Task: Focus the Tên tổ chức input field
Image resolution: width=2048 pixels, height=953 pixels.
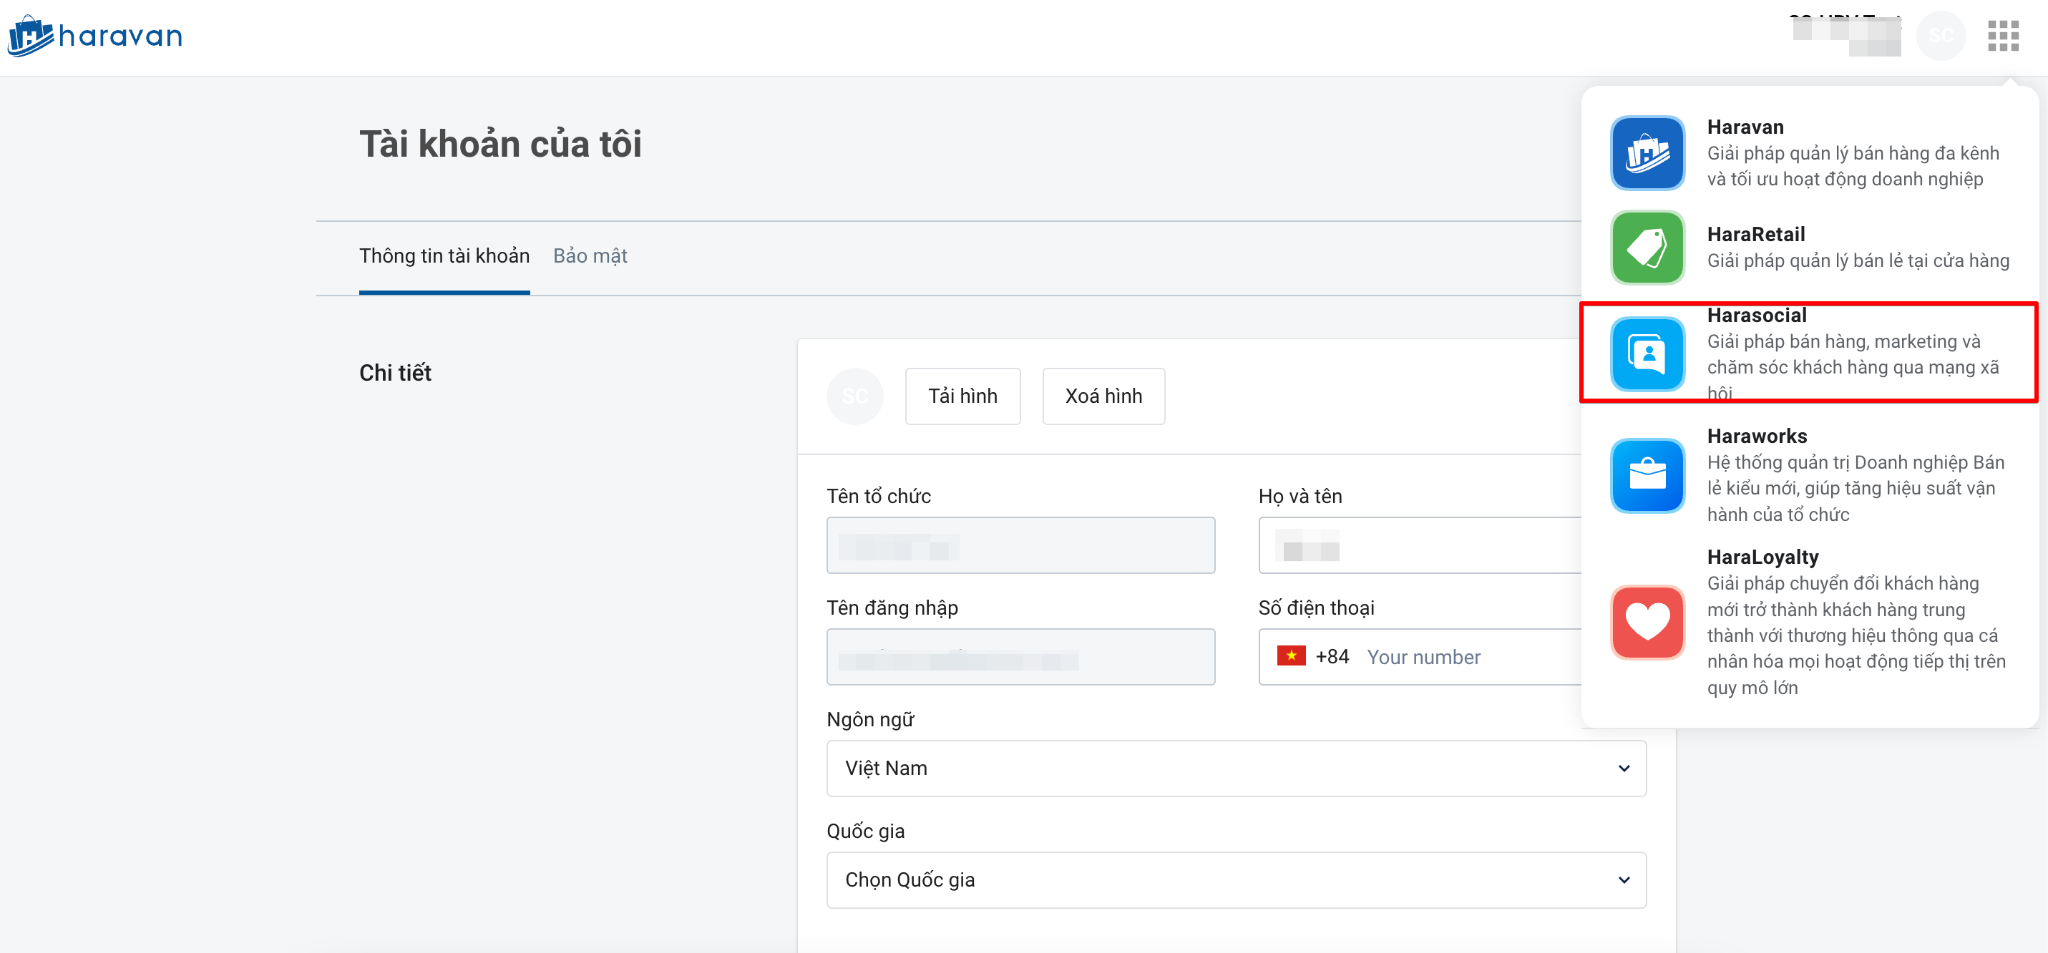Action: tap(1020, 545)
